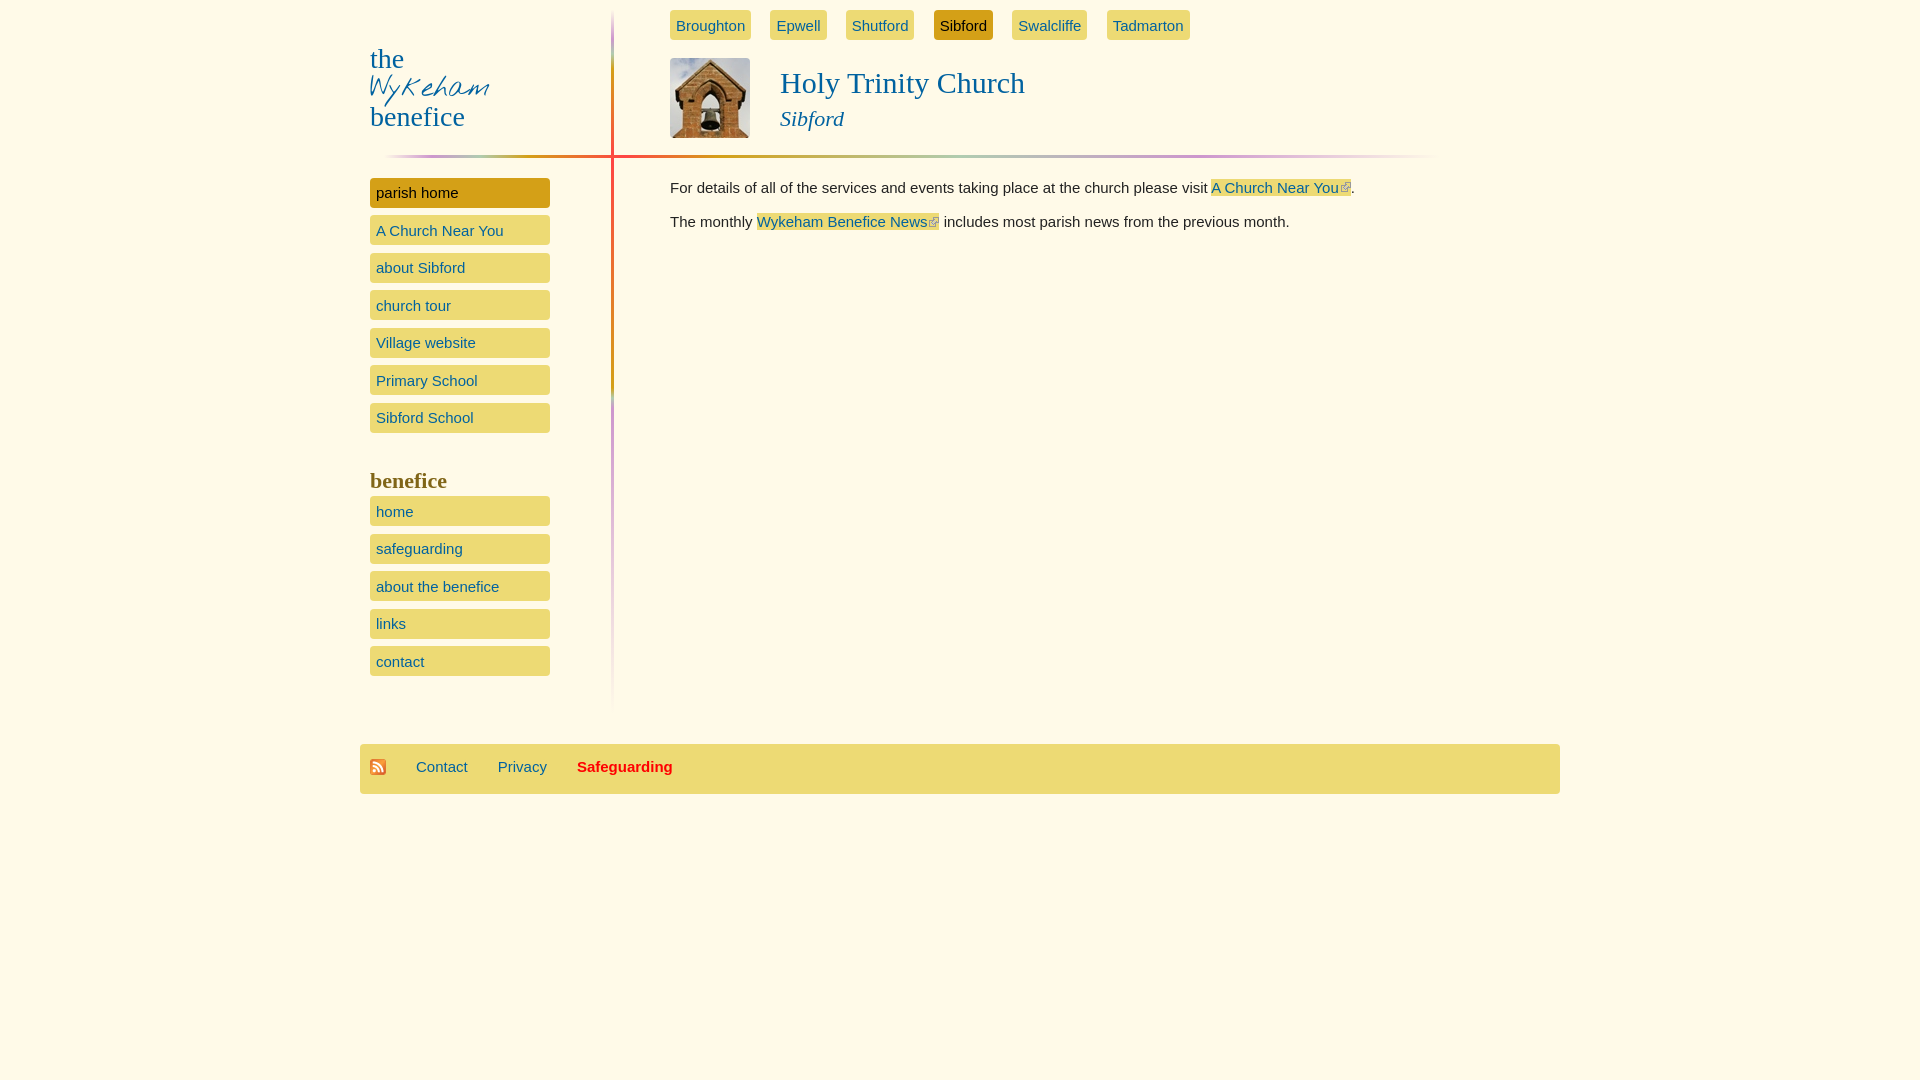Switch to the Epwell parish tab
This screenshot has width=1920, height=1080.
pyautogui.click(x=798, y=25)
